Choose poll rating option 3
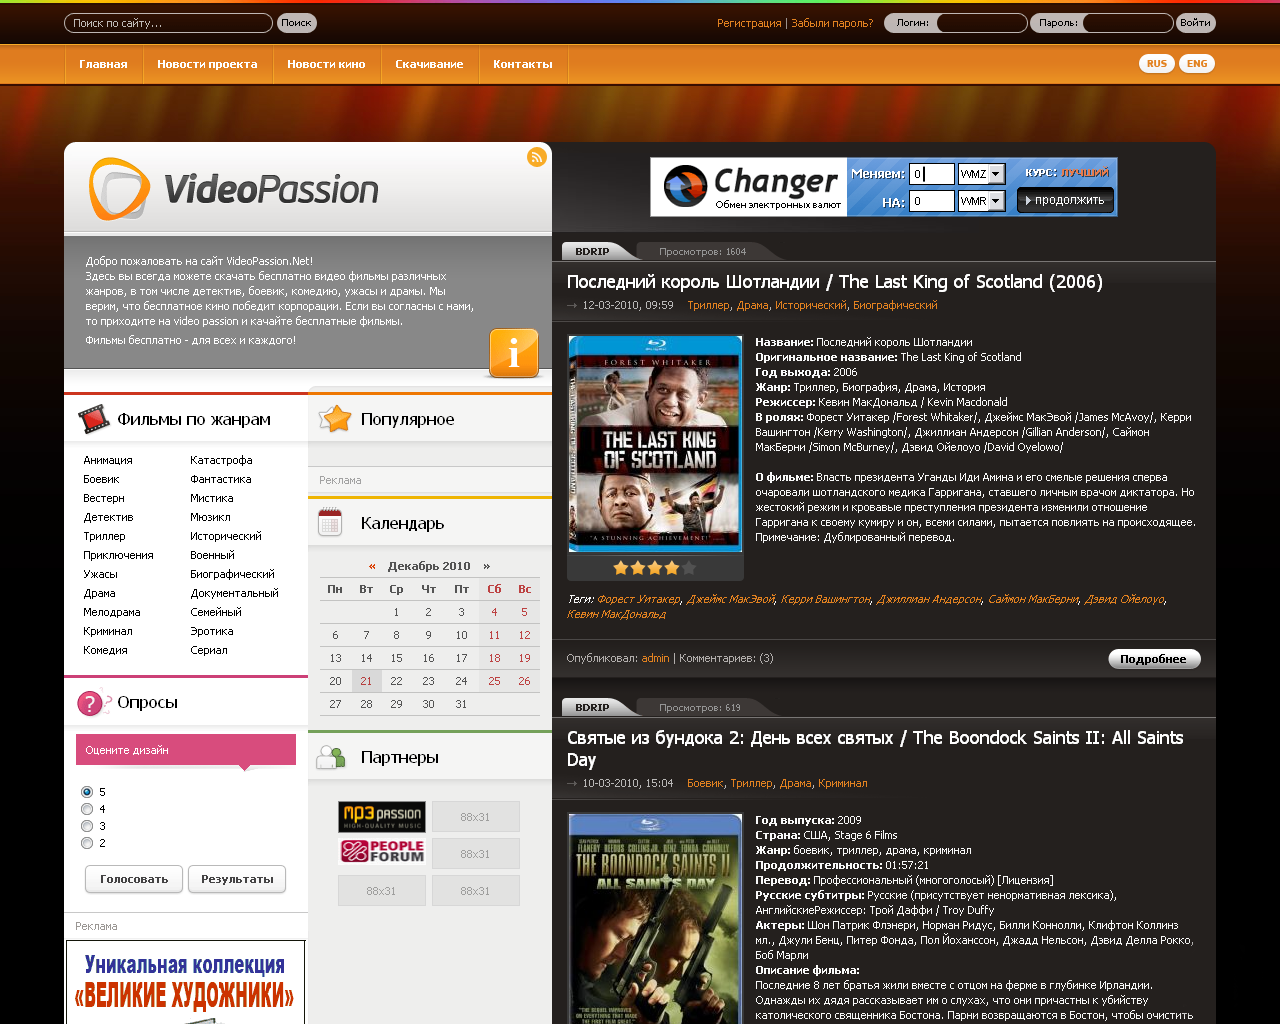1280x1024 pixels. [x=87, y=826]
